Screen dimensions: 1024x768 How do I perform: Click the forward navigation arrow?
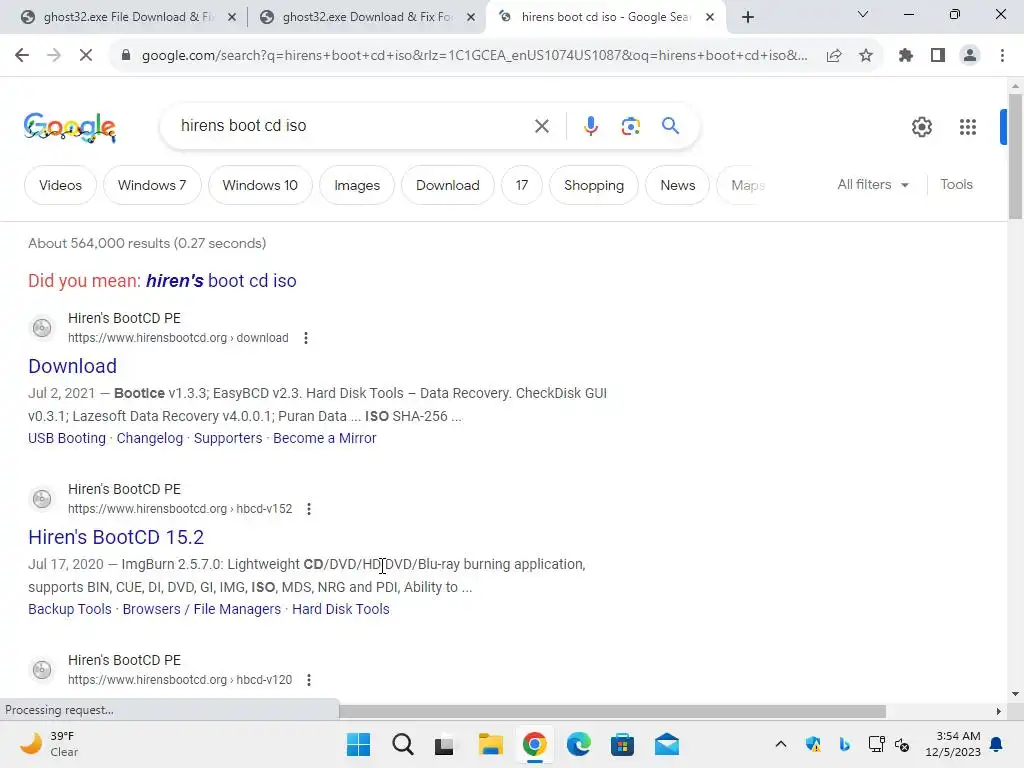pos(54,56)
